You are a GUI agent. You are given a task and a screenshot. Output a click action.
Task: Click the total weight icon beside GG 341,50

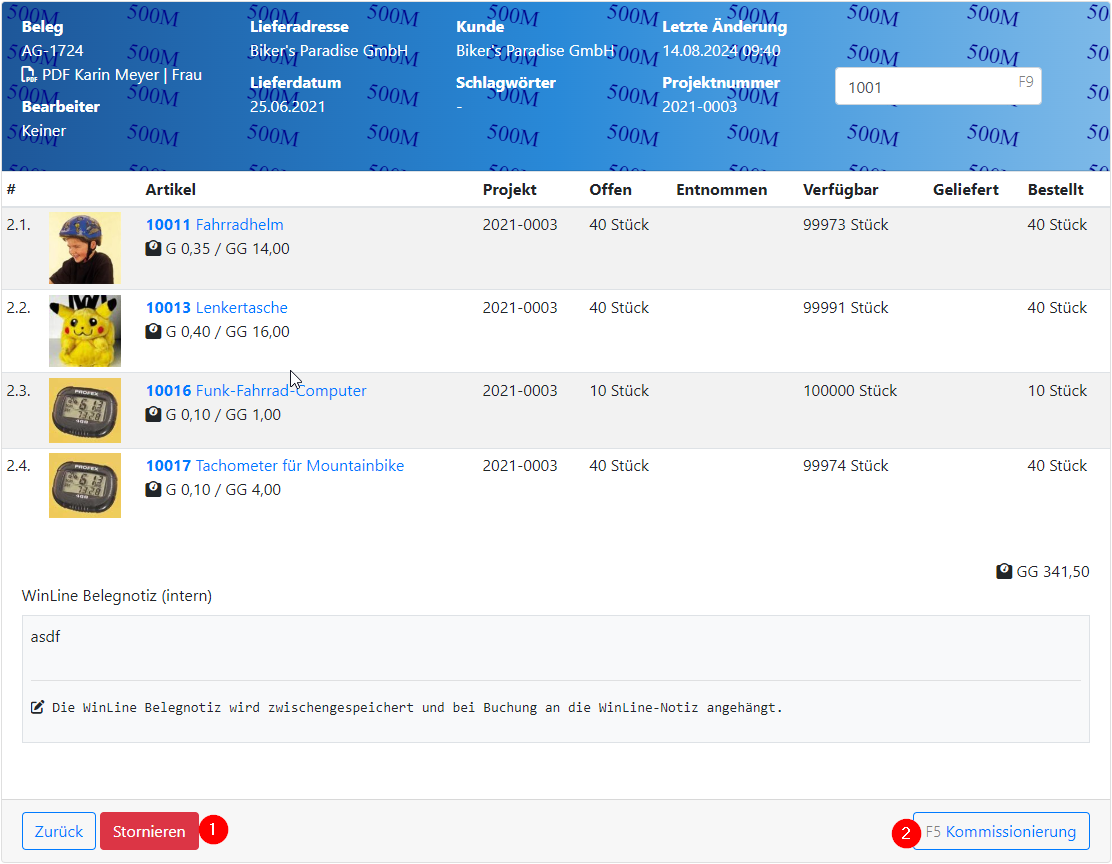pyautogui.click(x=1004, y=572)
